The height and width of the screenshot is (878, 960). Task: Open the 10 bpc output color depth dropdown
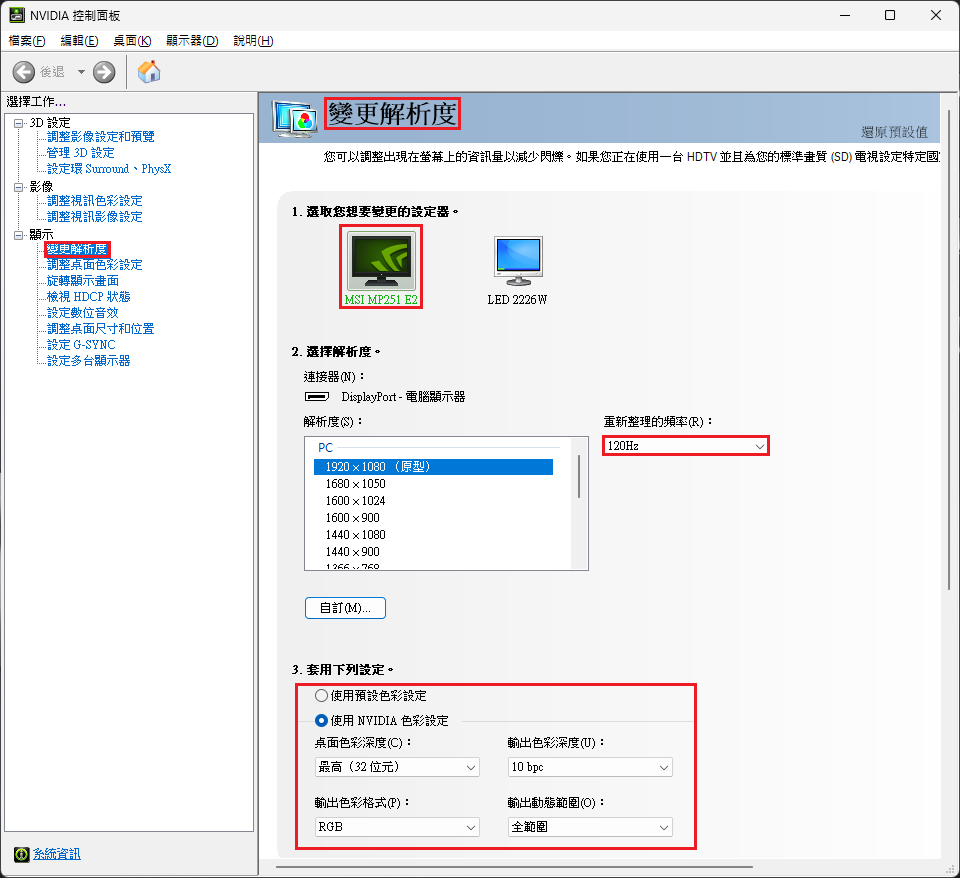point(590,767)
